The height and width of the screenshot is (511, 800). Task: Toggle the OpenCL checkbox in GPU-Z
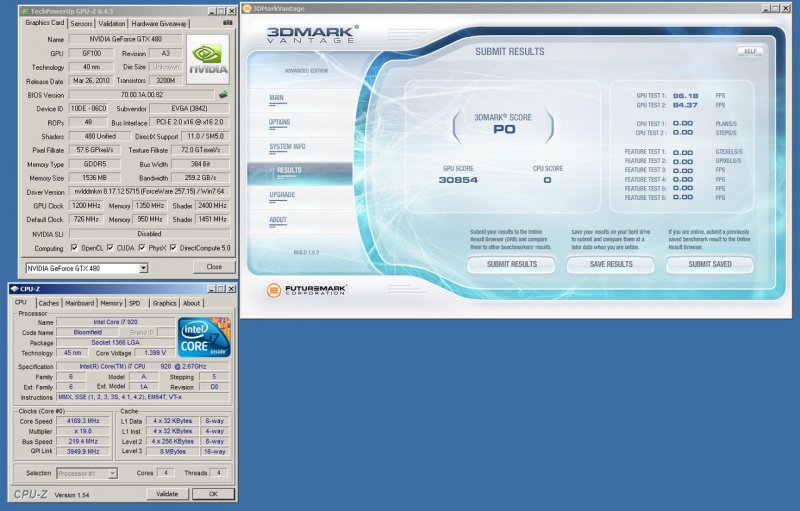pos(74,248)
